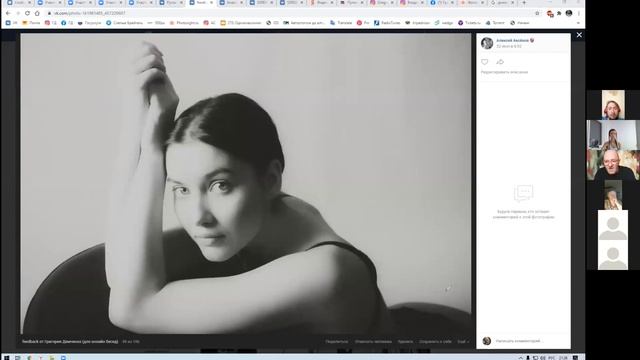Open the extensions puzzle icon
This screenshot has width=640, height=360.
coord(559,13)
